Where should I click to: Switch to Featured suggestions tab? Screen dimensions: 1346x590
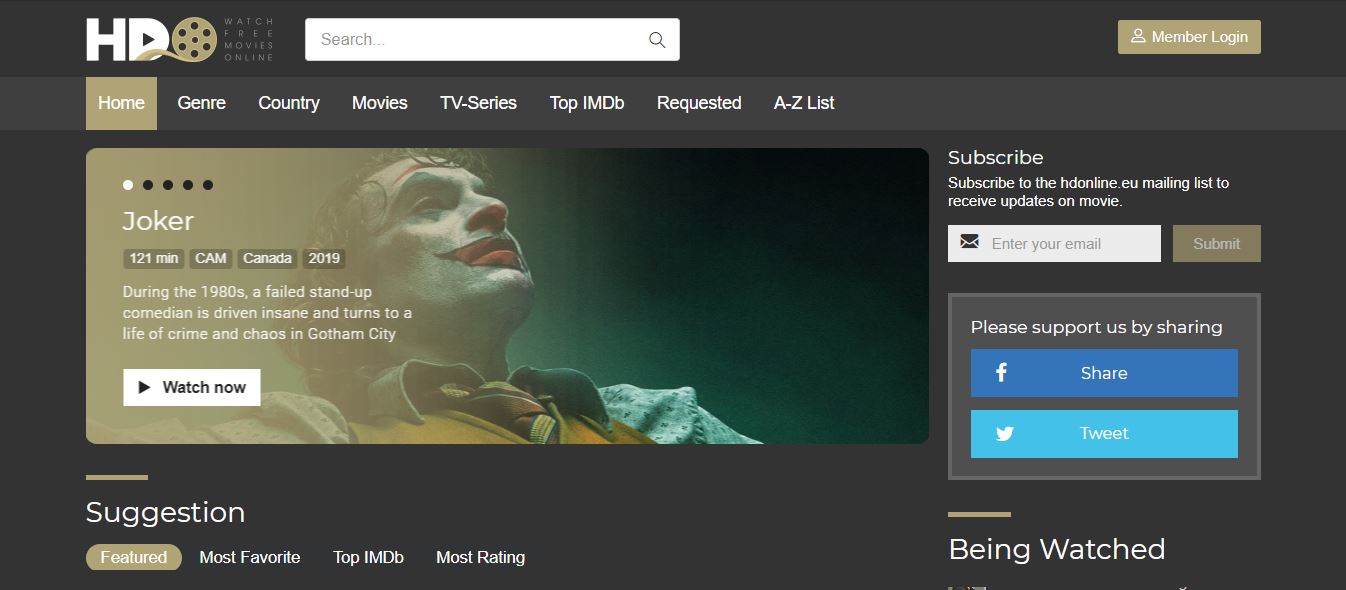click(x=134, y=557)
